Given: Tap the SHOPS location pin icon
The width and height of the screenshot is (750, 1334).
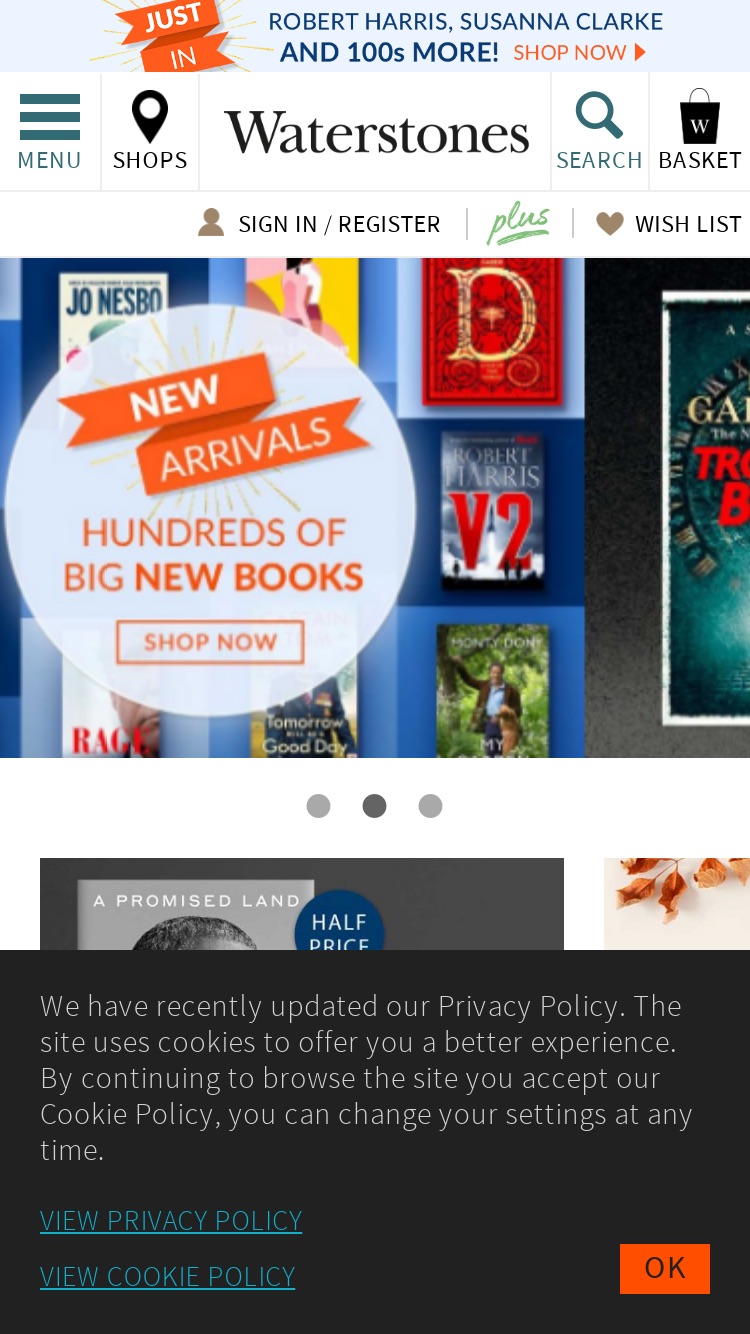Looking at the screenshot, I should 150,117.
